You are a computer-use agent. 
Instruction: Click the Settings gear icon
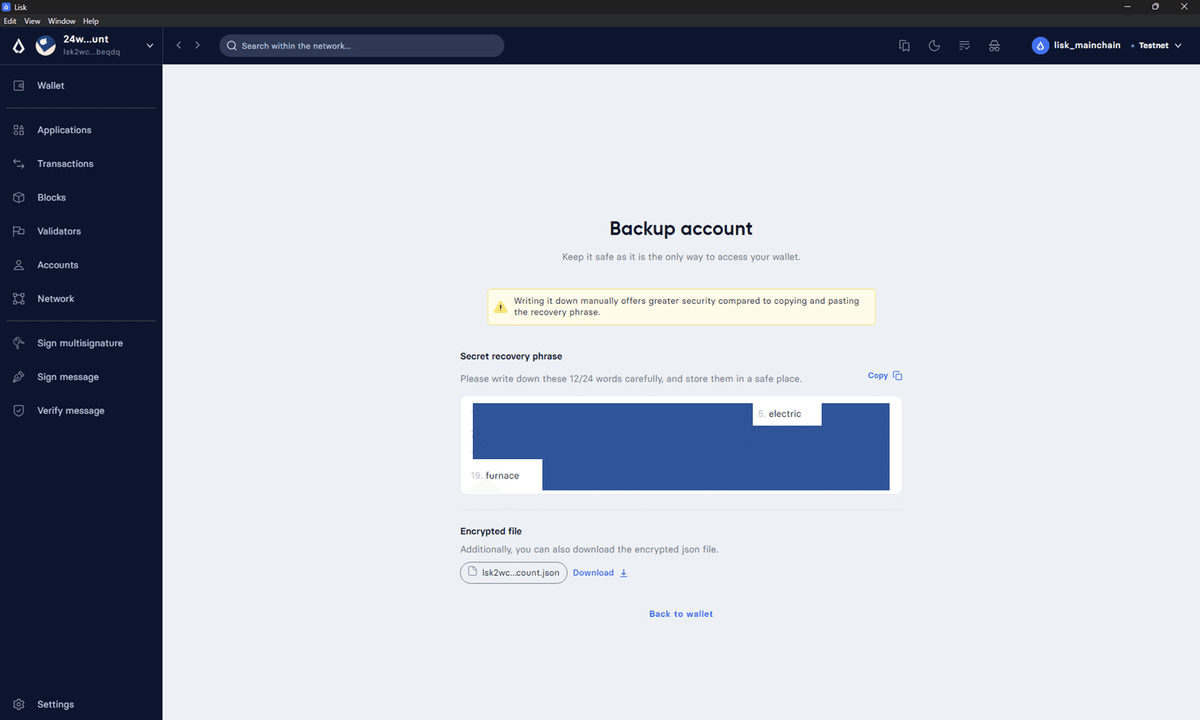pos(18,704)
